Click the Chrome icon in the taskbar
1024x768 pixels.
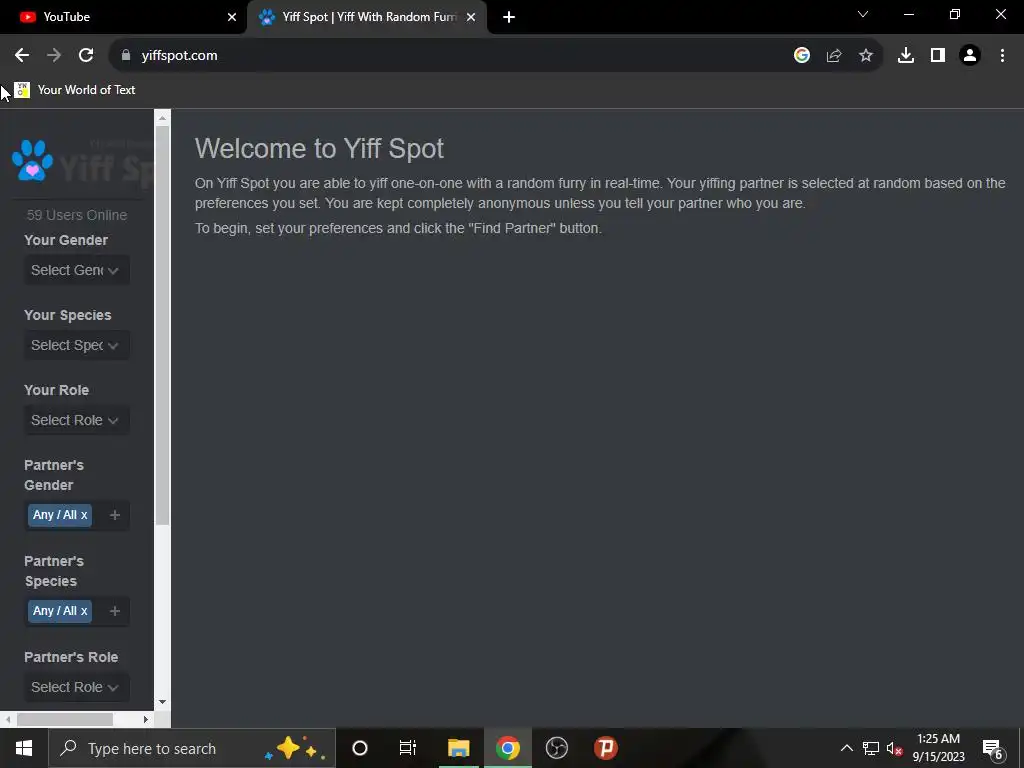coord(507,748)
